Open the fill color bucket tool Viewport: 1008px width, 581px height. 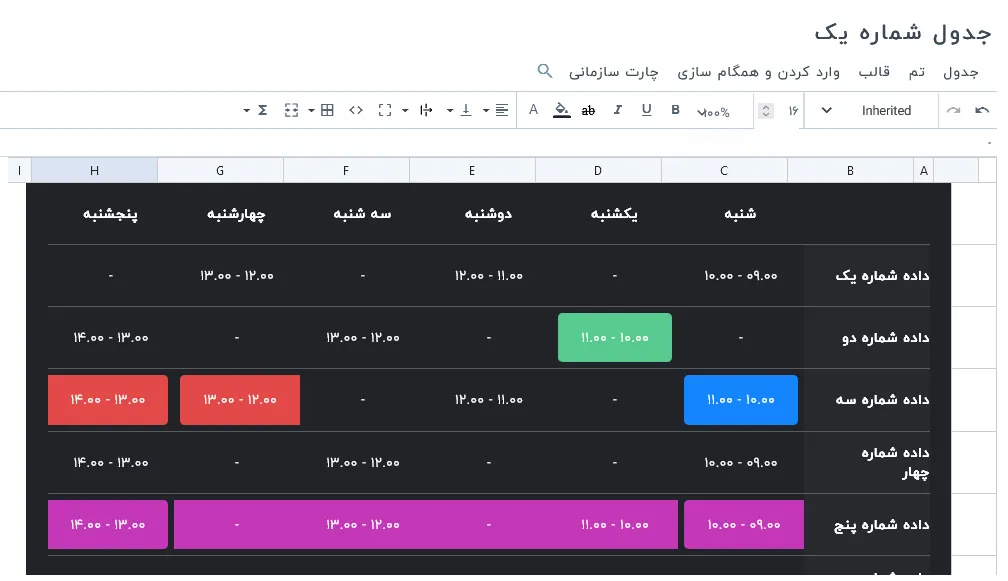coord(561,110)
